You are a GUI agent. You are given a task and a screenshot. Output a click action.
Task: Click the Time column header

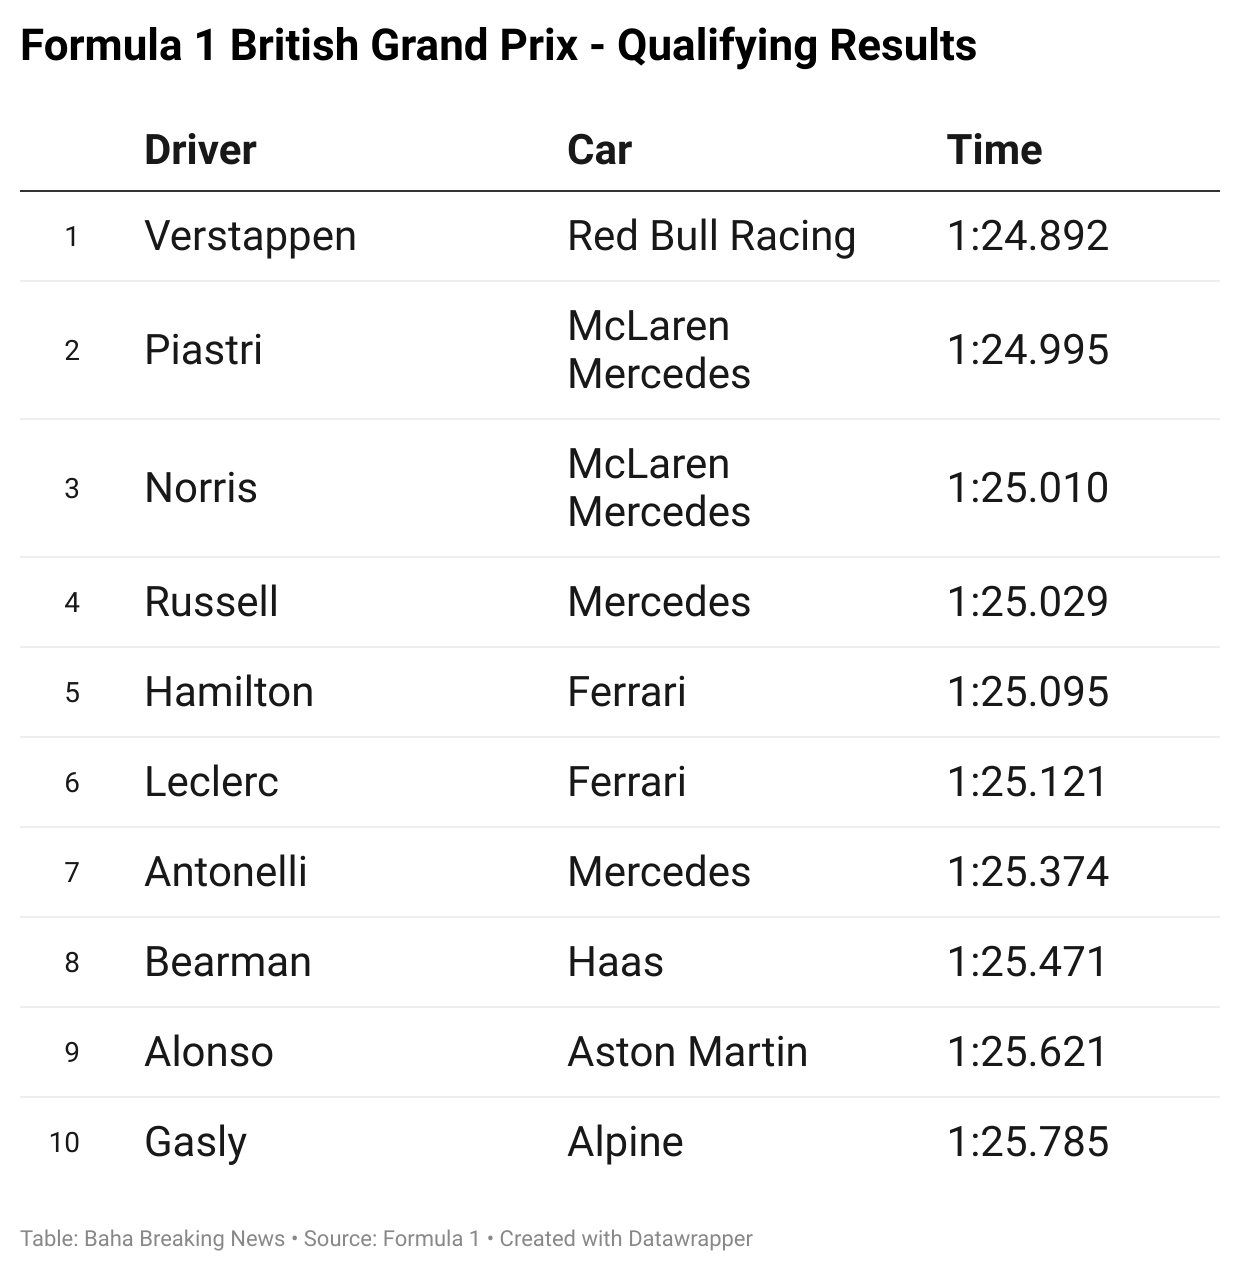[994, 150]
